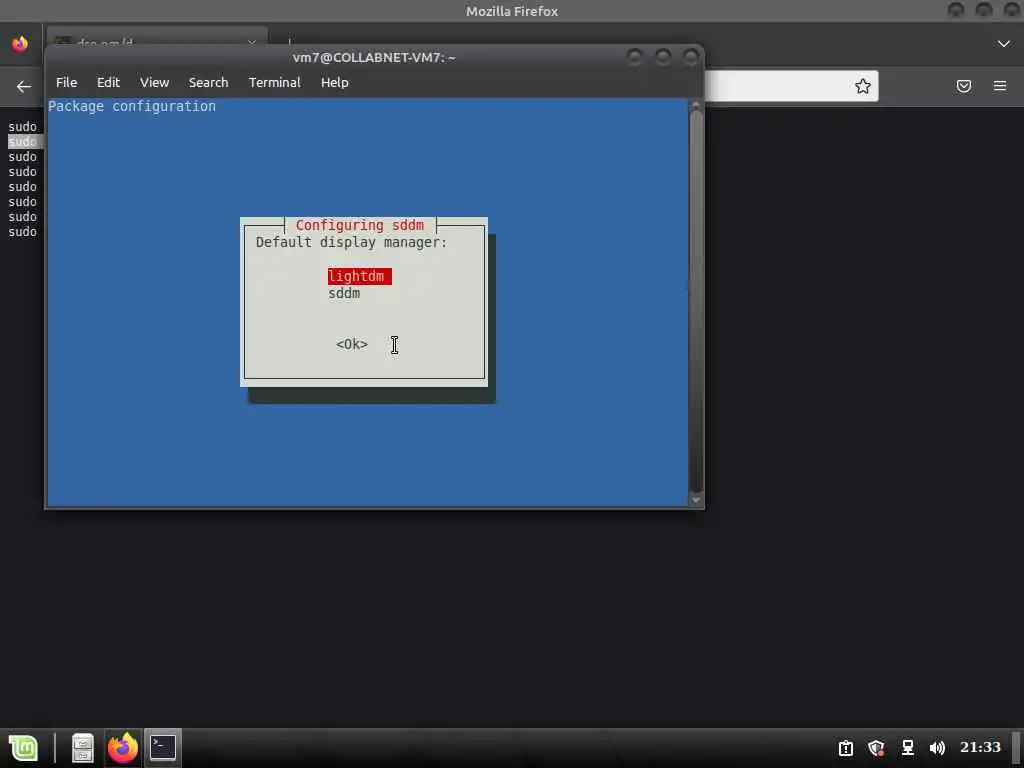Viewport: 1024px width, 768px height.
Task: Maximize the terminal window
Action: [x=663, y=57]
